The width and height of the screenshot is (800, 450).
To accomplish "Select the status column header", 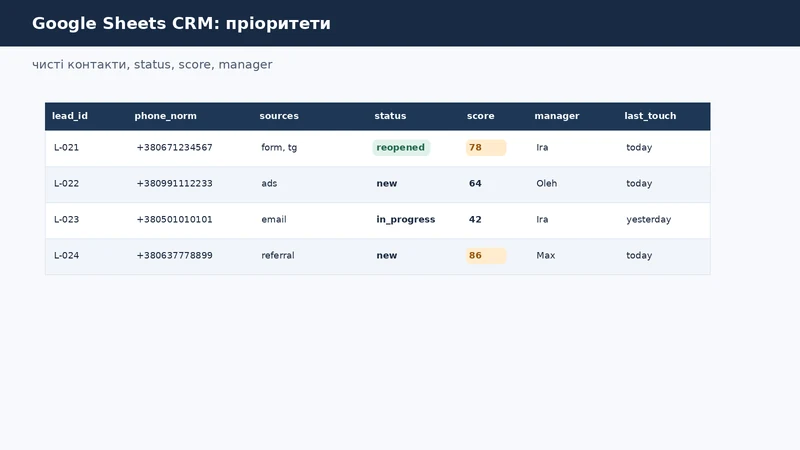I will tap(390, 116).
